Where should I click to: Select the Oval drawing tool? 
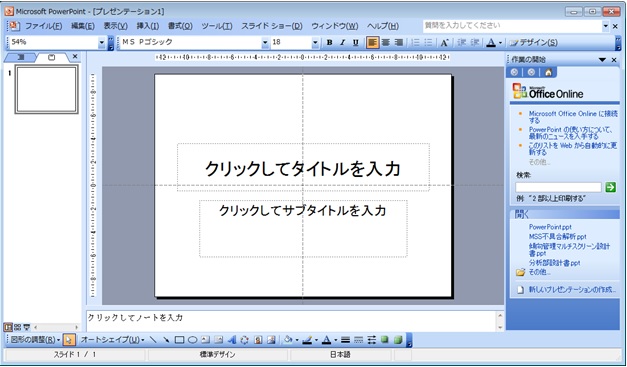193,340
